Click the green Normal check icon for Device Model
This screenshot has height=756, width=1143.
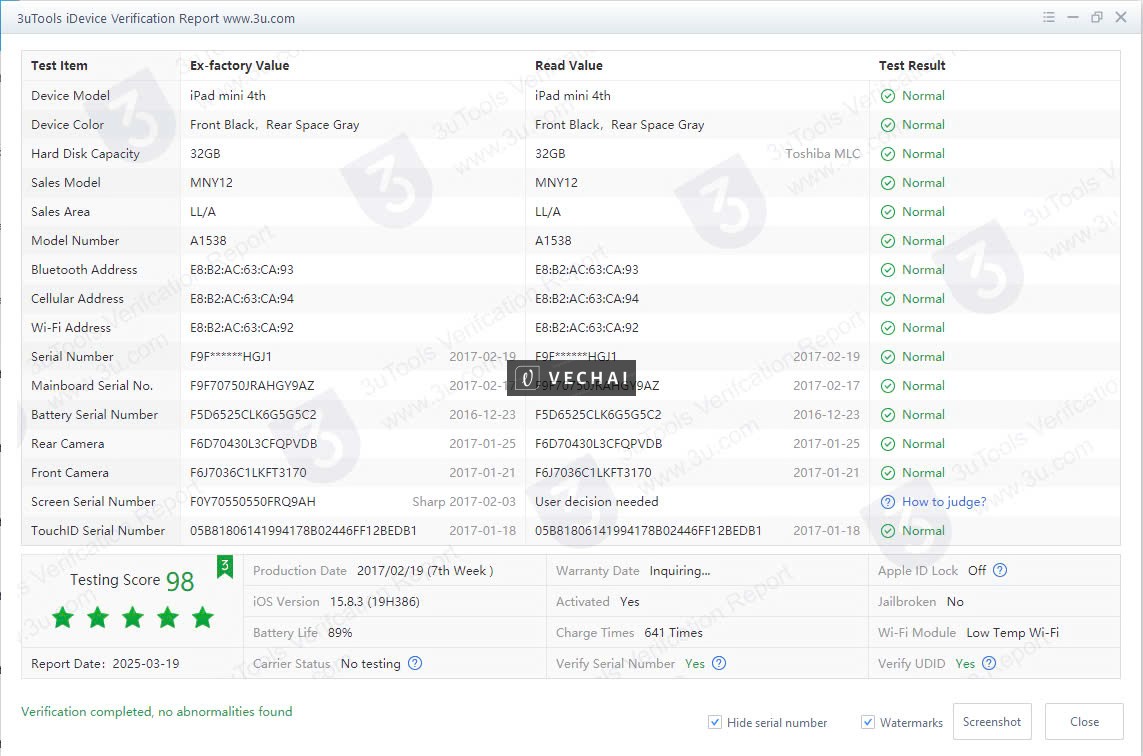coord(886,95)
